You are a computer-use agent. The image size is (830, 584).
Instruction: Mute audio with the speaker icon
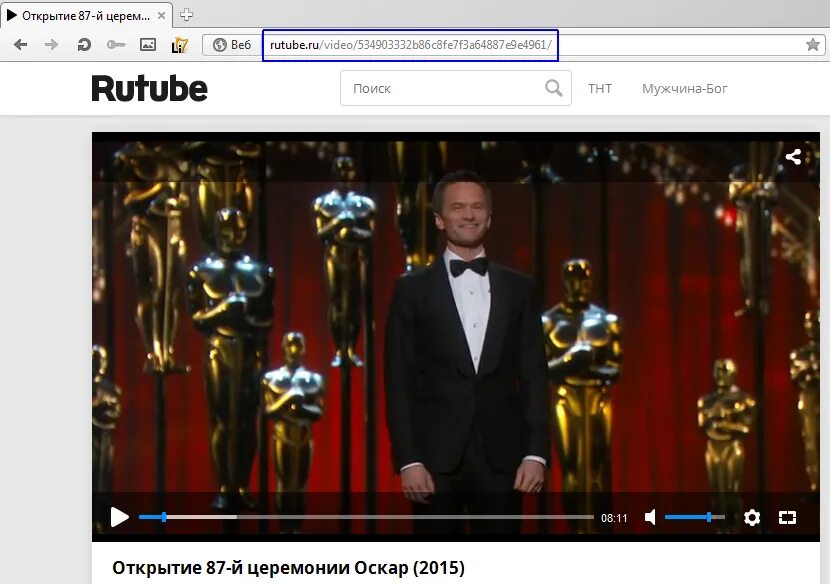pos(650,517)
